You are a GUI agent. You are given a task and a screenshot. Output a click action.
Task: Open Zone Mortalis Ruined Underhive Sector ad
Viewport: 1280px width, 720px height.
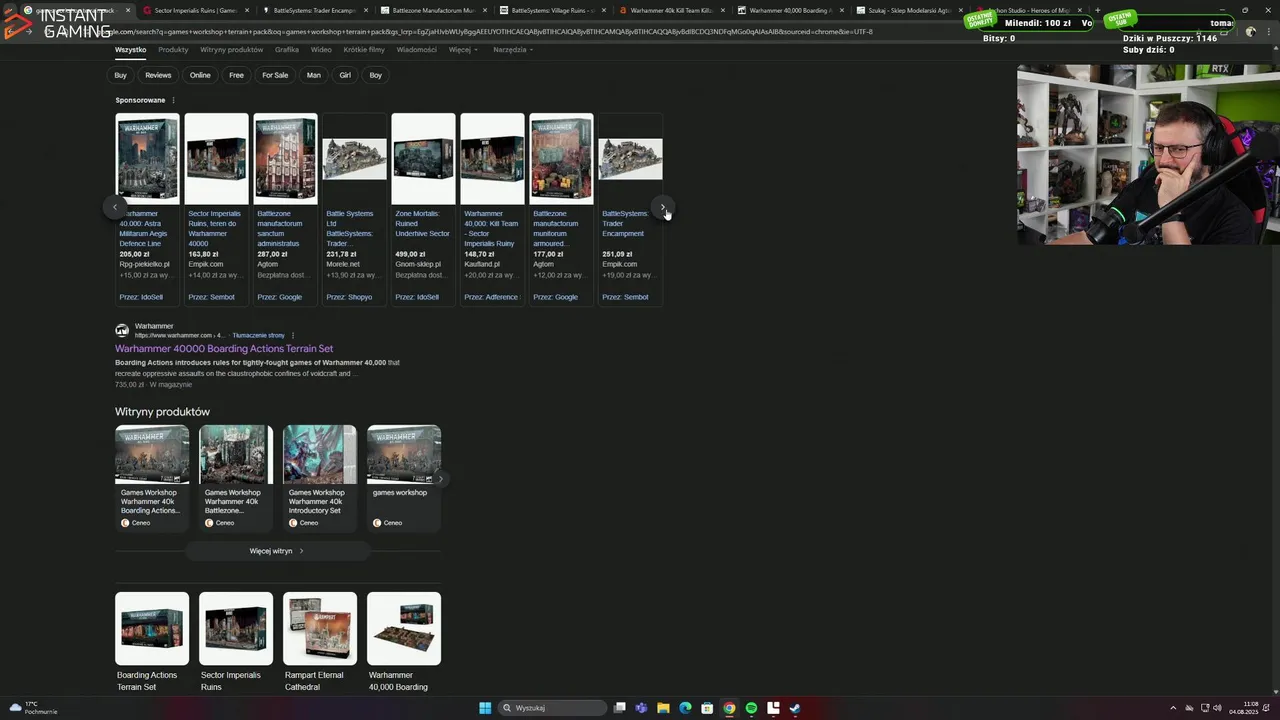coord(423,209)
